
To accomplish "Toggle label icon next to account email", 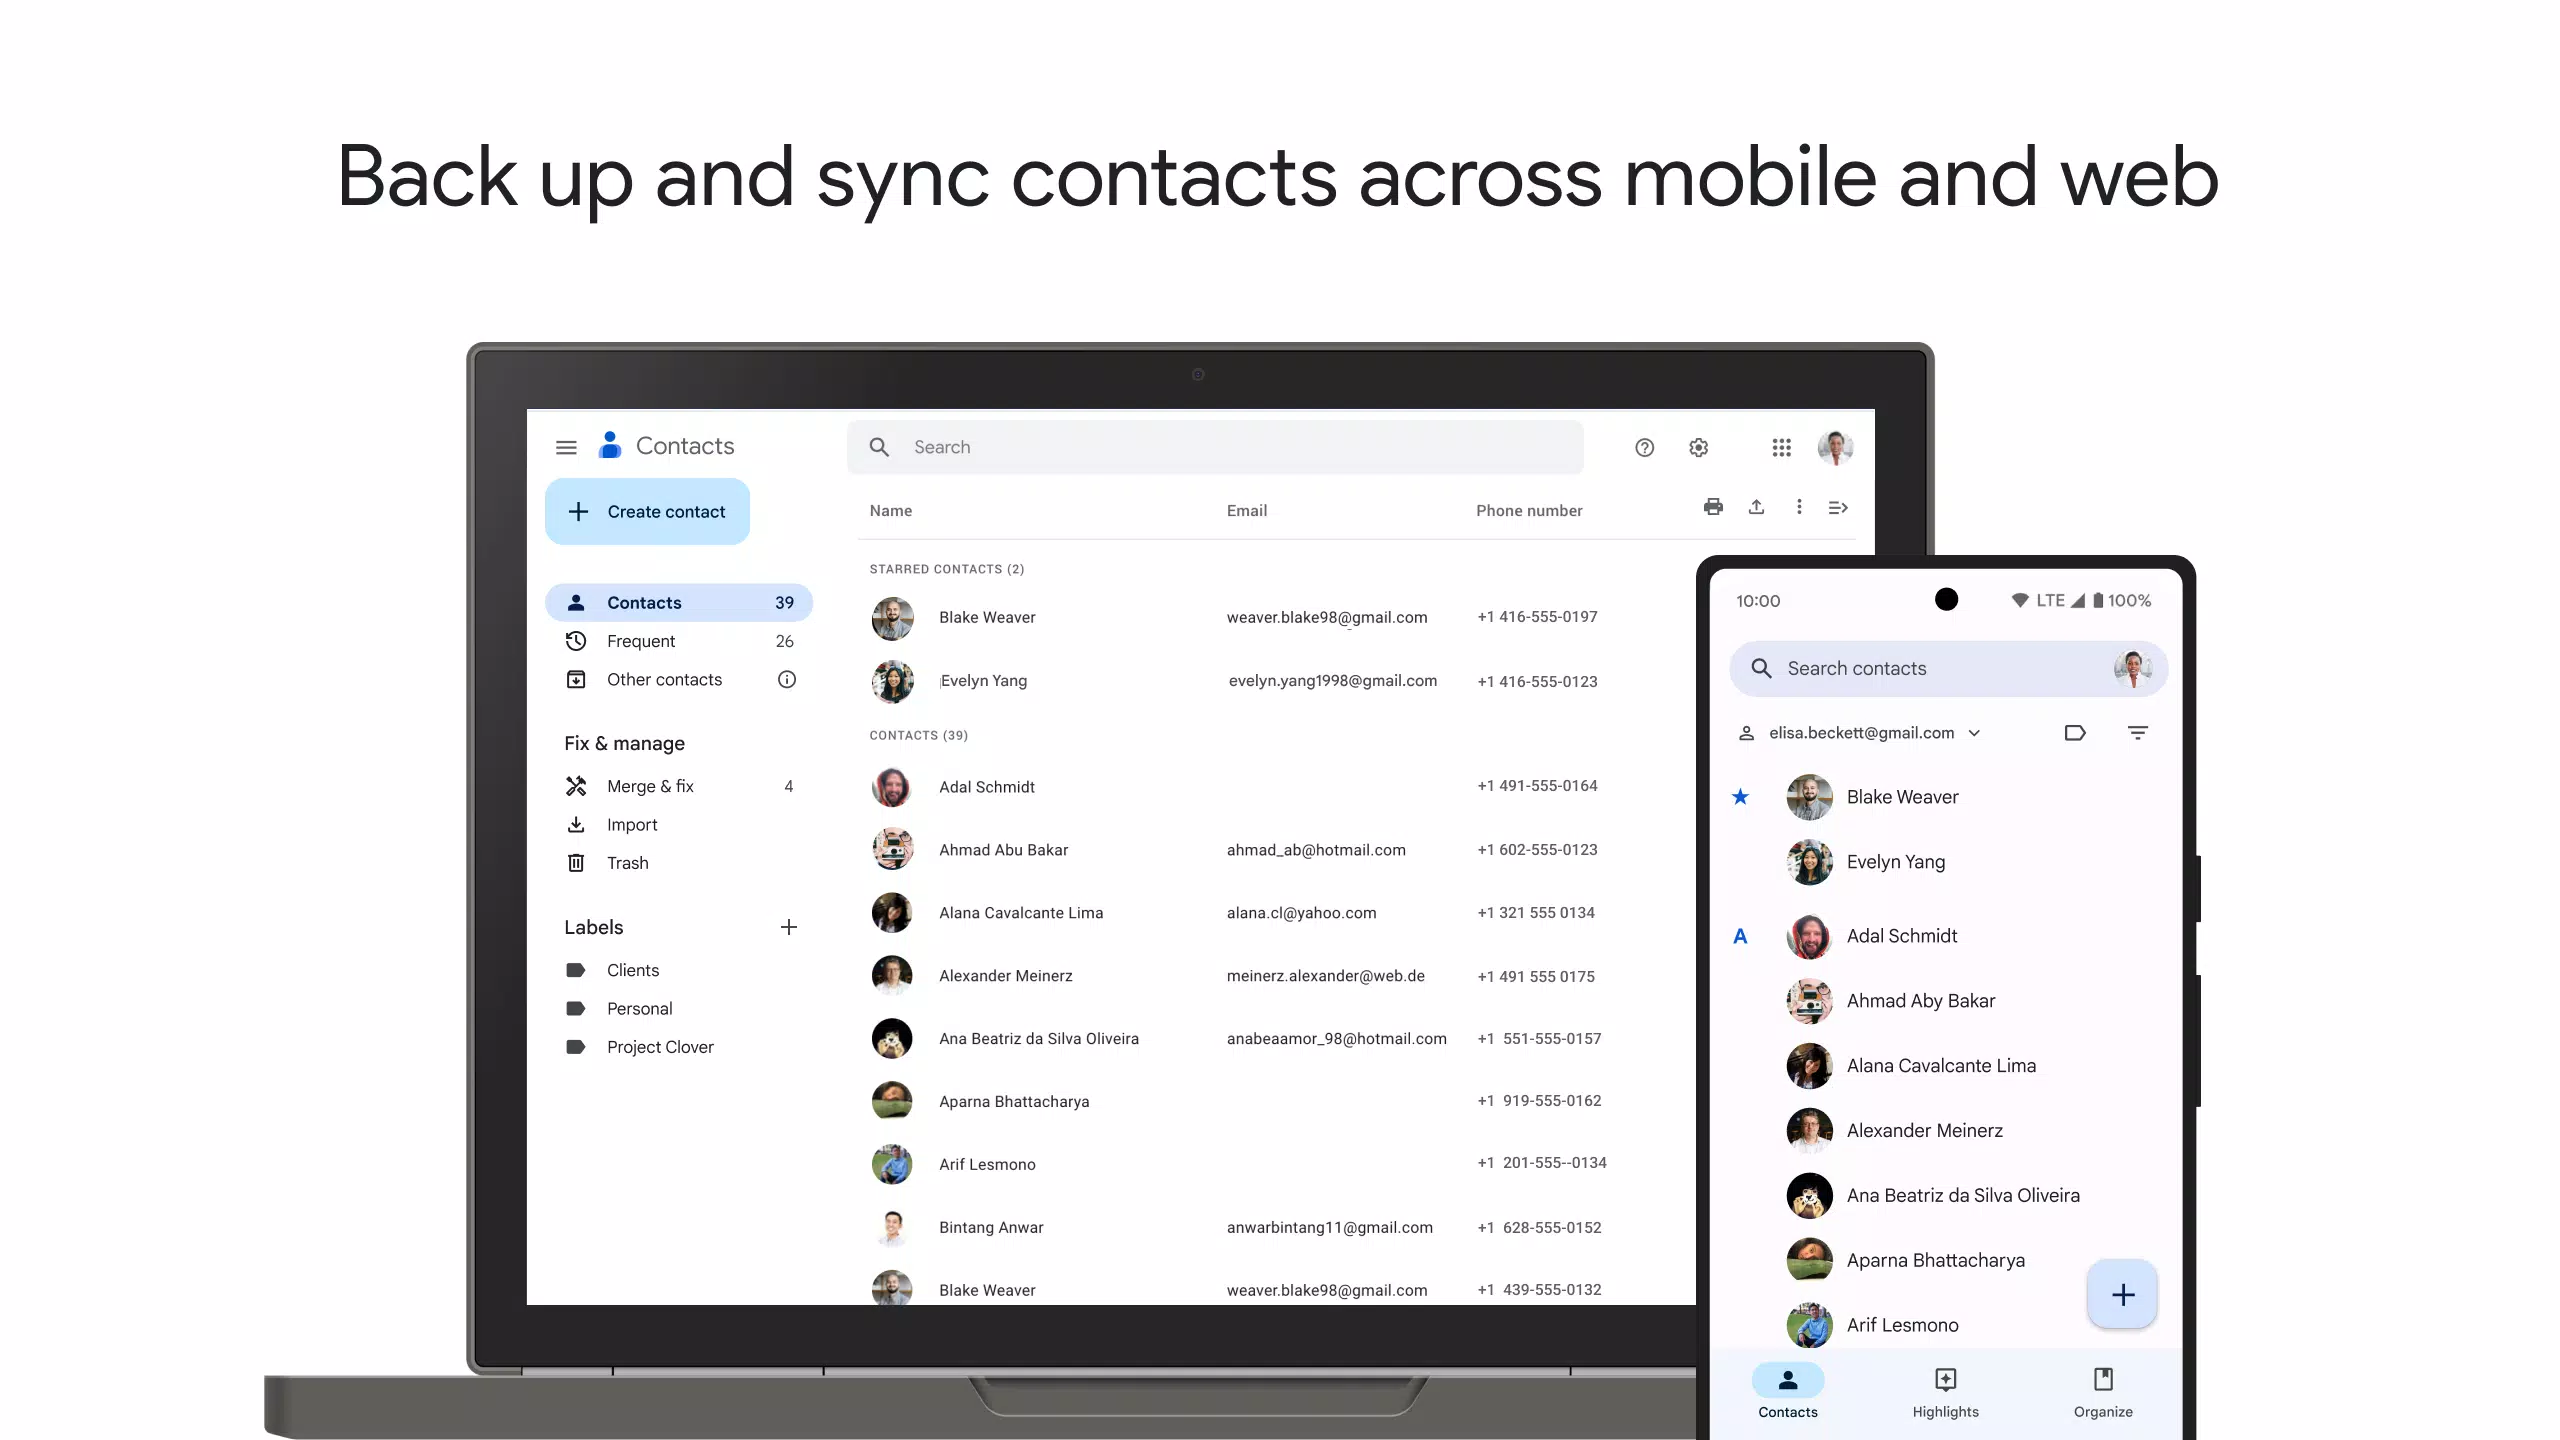I will click(2075, 733).
